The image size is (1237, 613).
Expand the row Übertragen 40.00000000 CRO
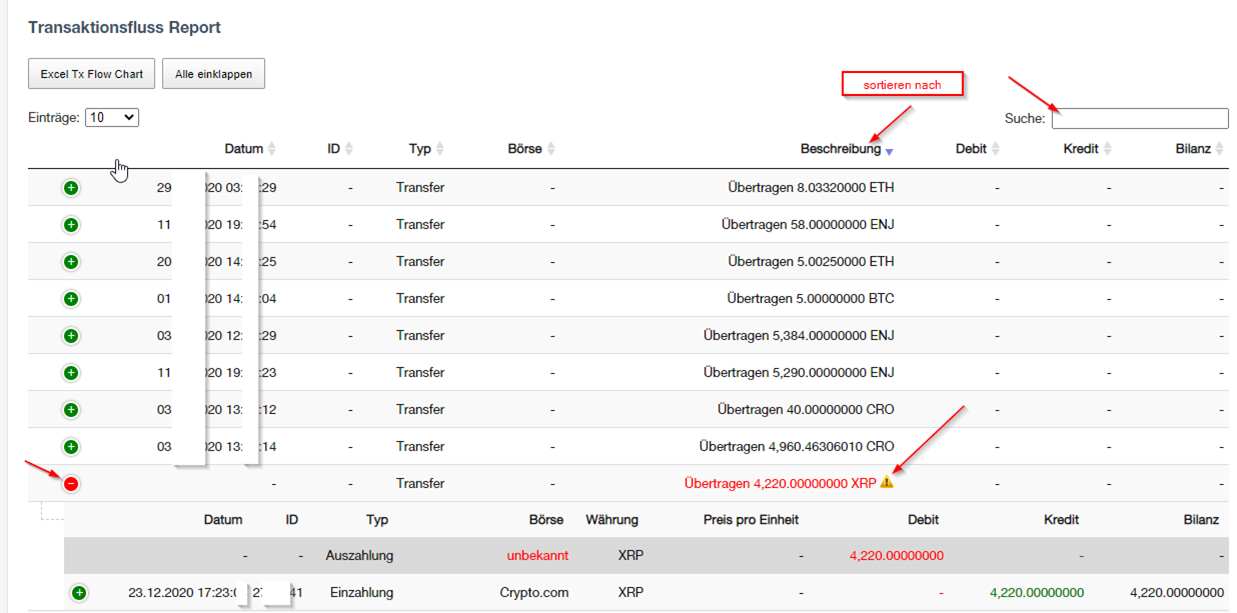coord(71,410)
